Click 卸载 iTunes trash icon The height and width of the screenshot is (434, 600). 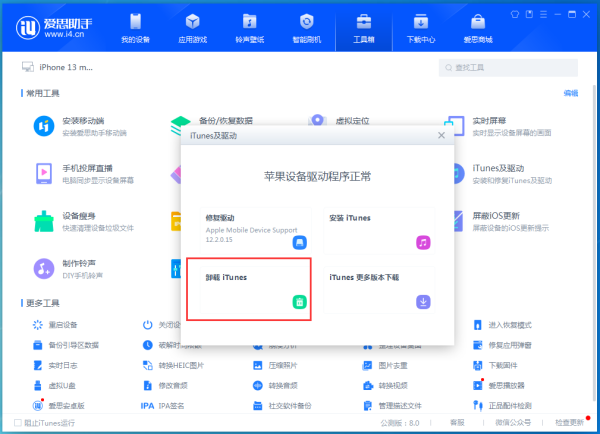[298, 301]
